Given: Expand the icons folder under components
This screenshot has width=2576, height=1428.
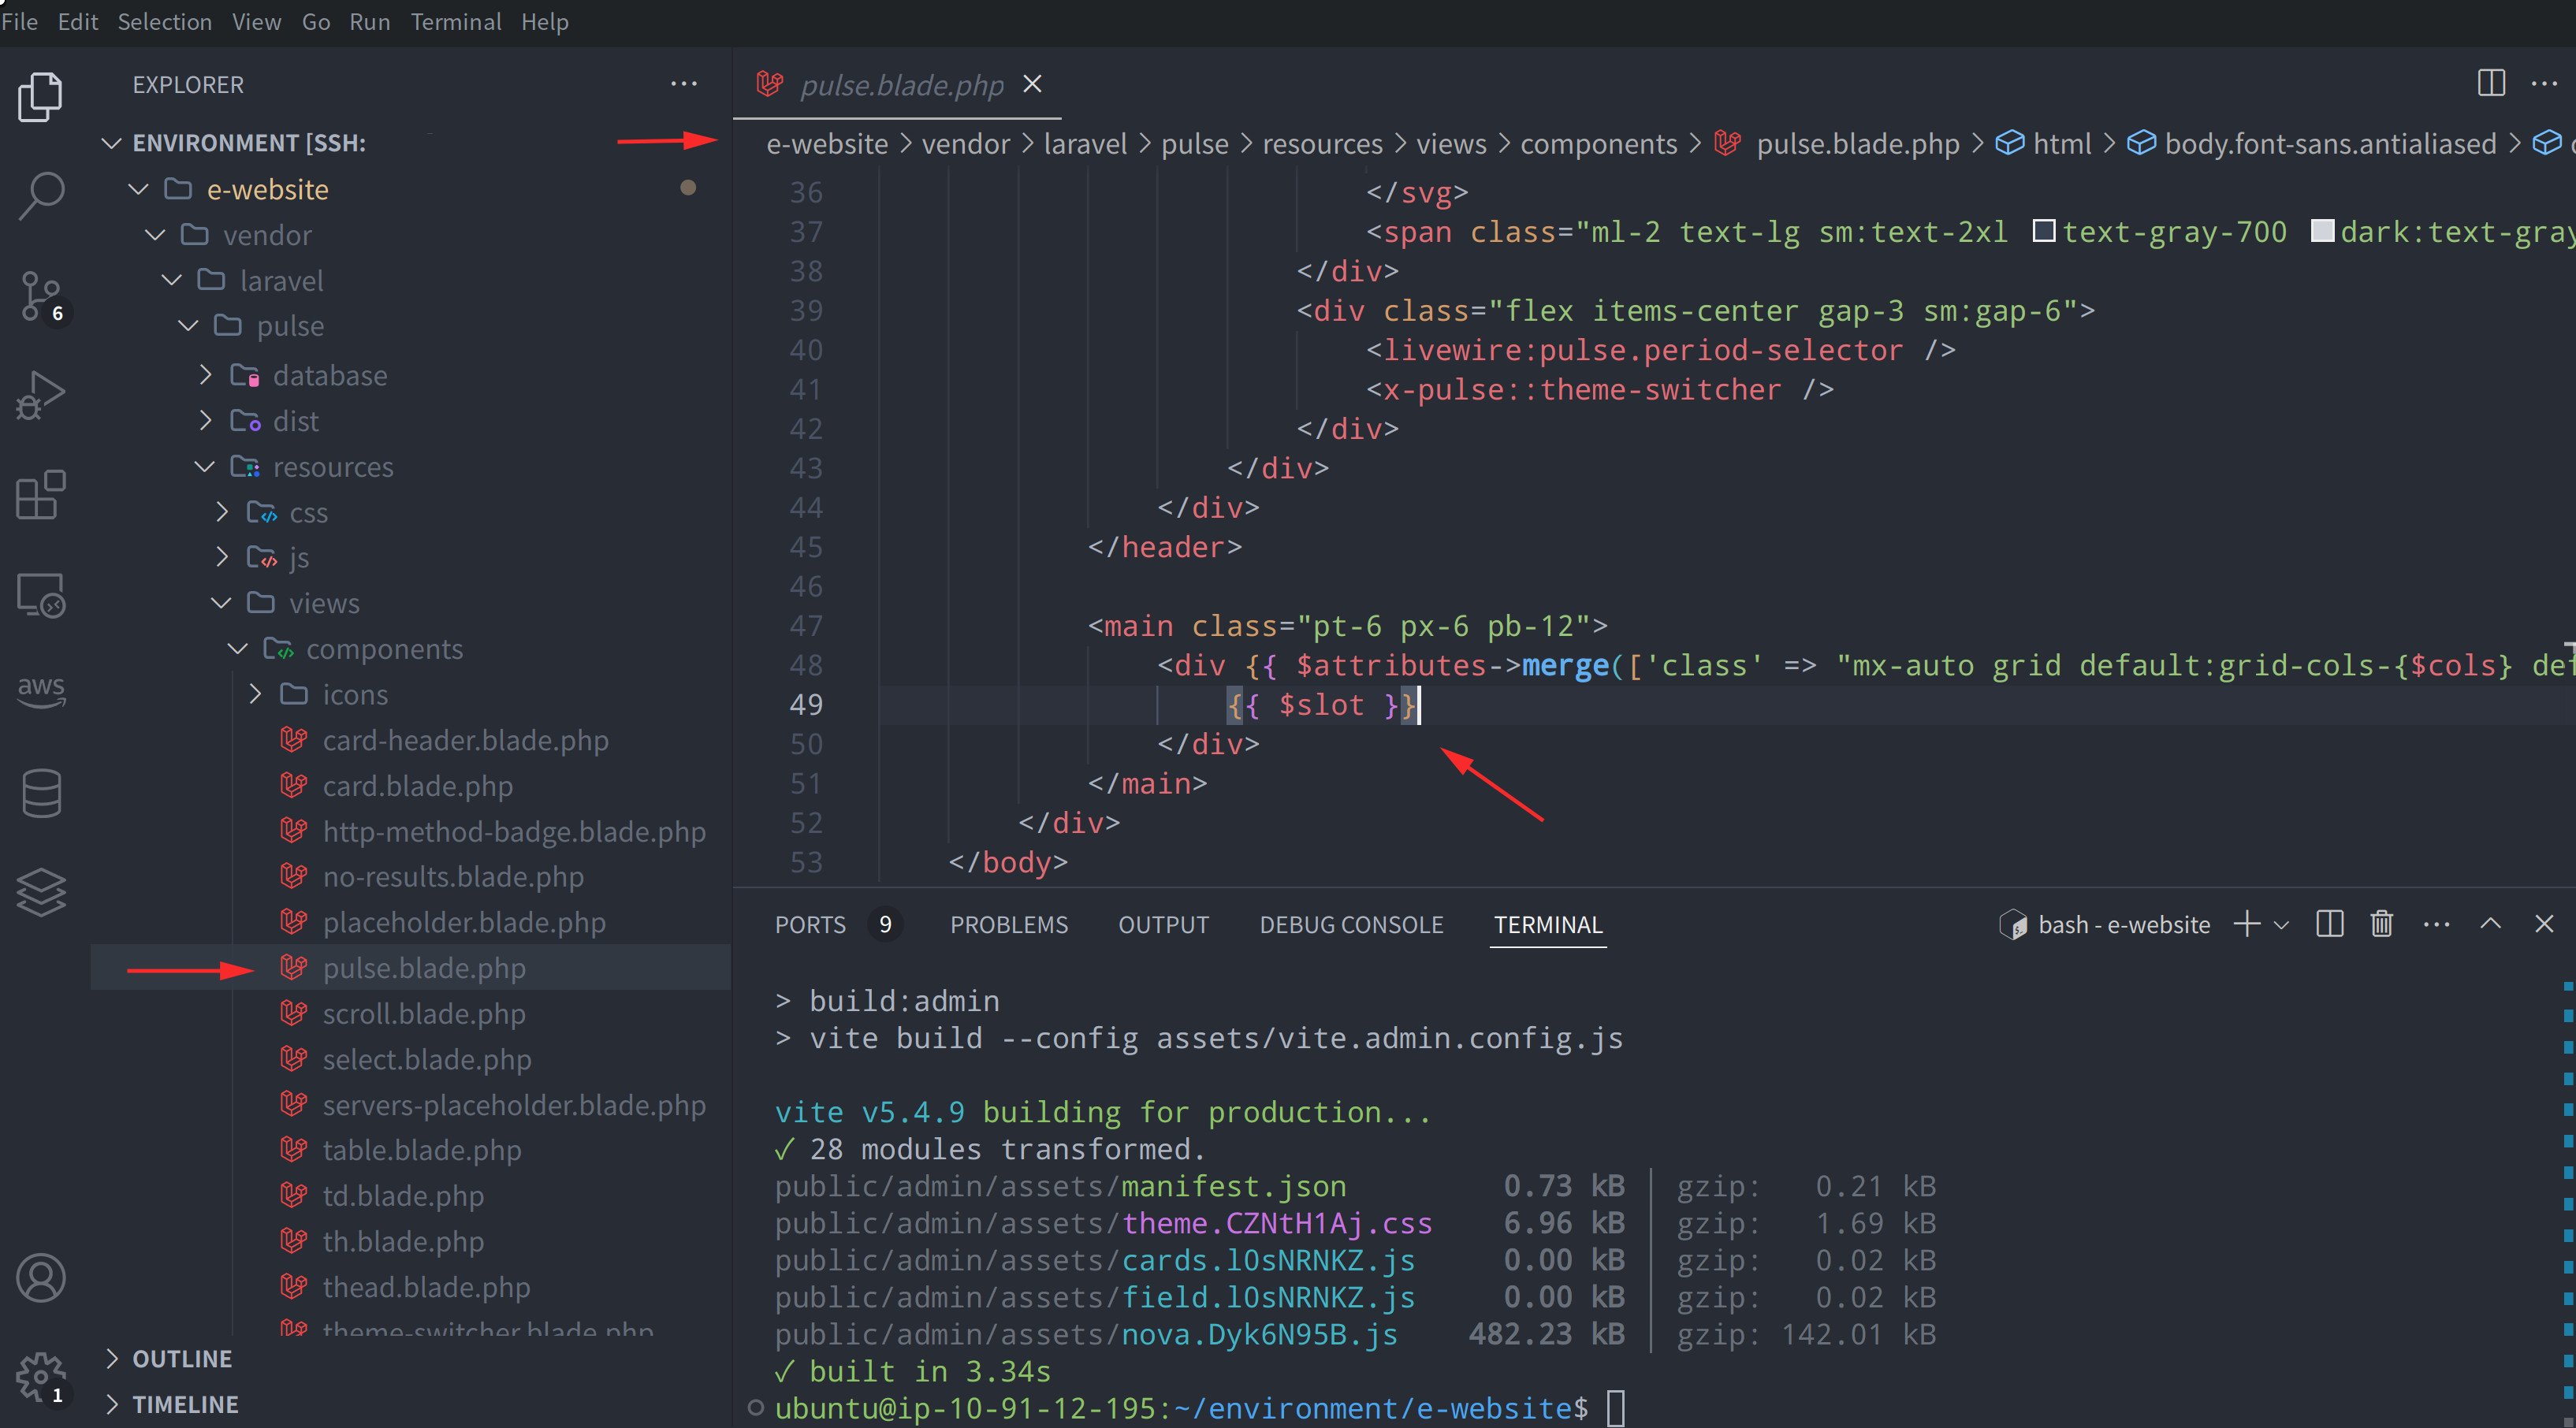Looking at the screenshot, I should pos(255,694).
